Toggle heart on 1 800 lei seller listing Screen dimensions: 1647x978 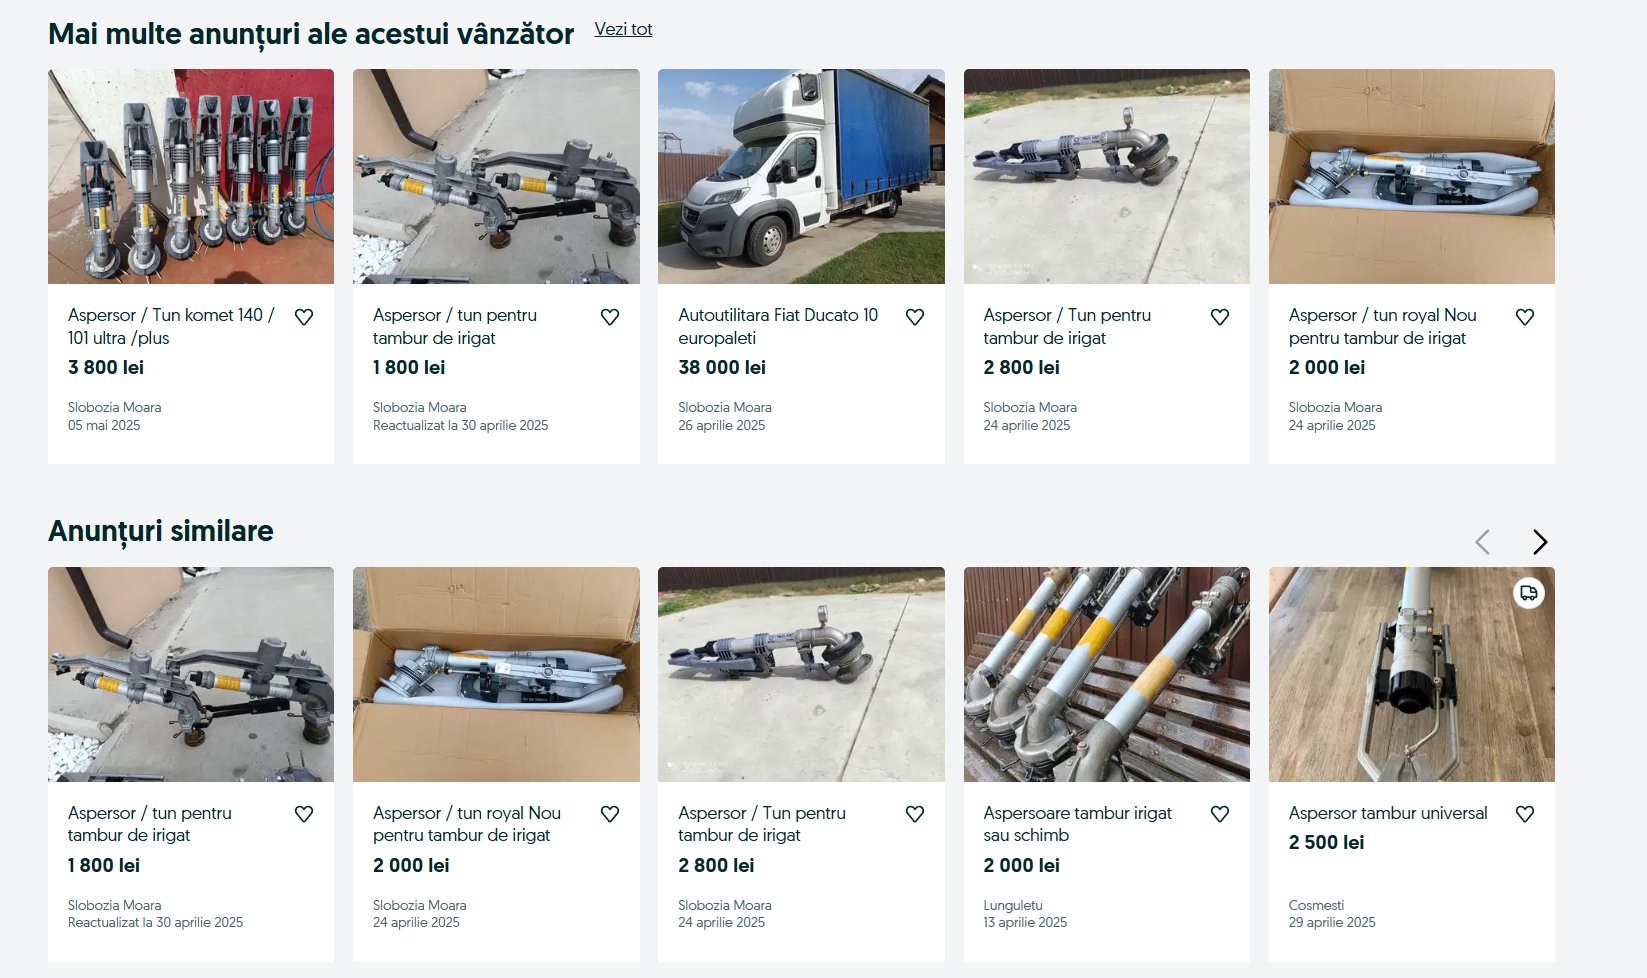coord(609,317)
